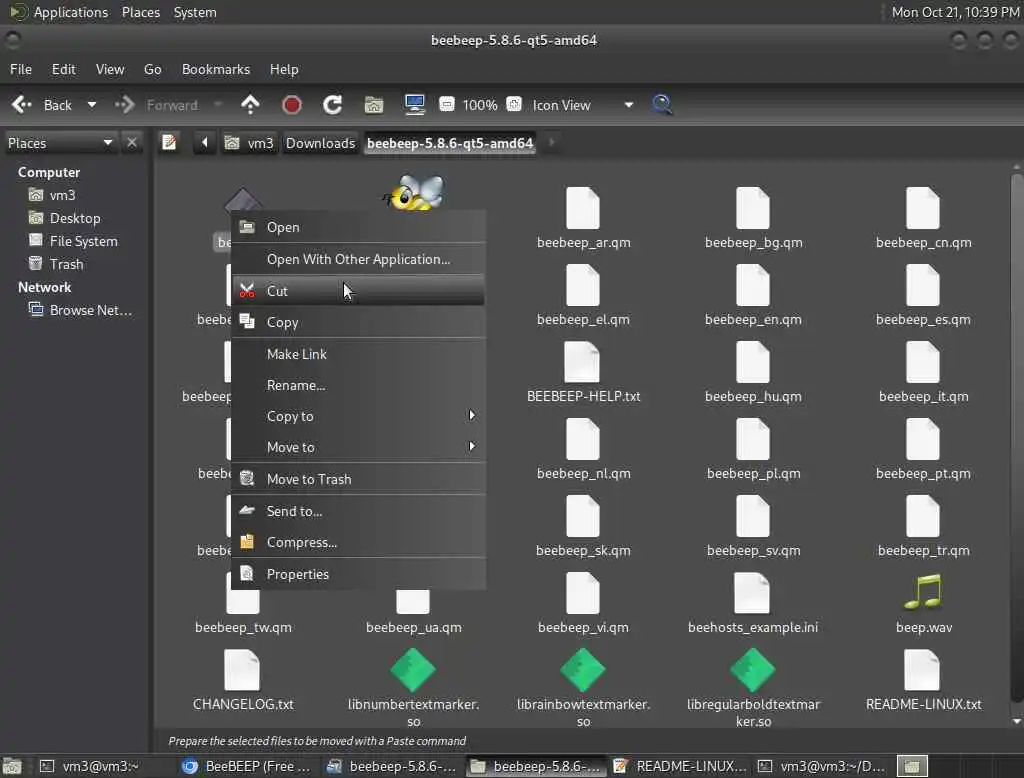Choose Make Link in context menu

point(359,354)
